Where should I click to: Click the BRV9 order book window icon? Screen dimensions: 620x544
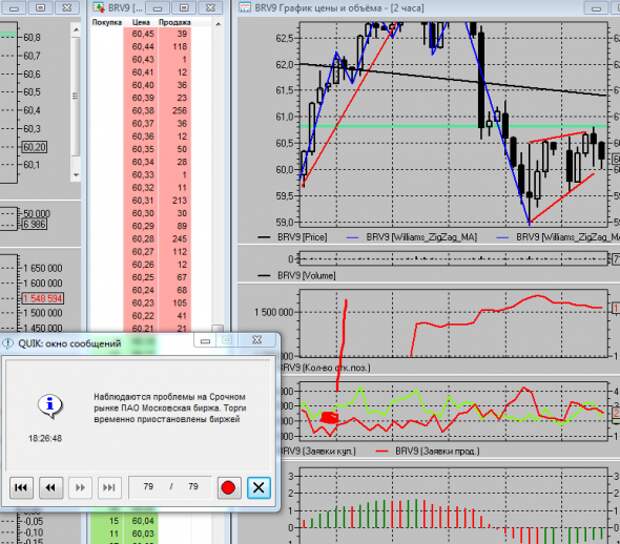click(x=98, y=6)
